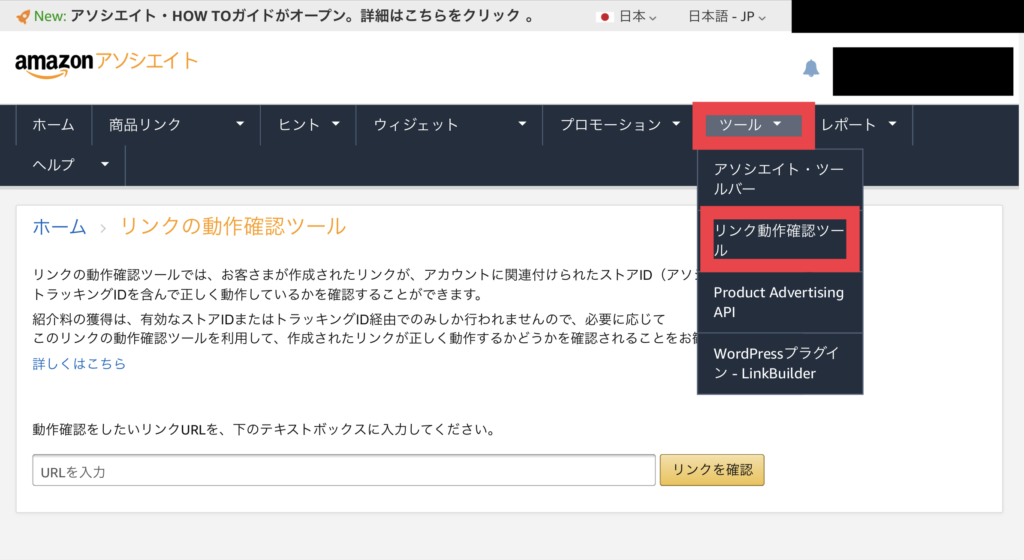Image resolution: width=1024 pixels, height=560 pixels.
Task: Open the 商品リンク menu
Action: 145,125
